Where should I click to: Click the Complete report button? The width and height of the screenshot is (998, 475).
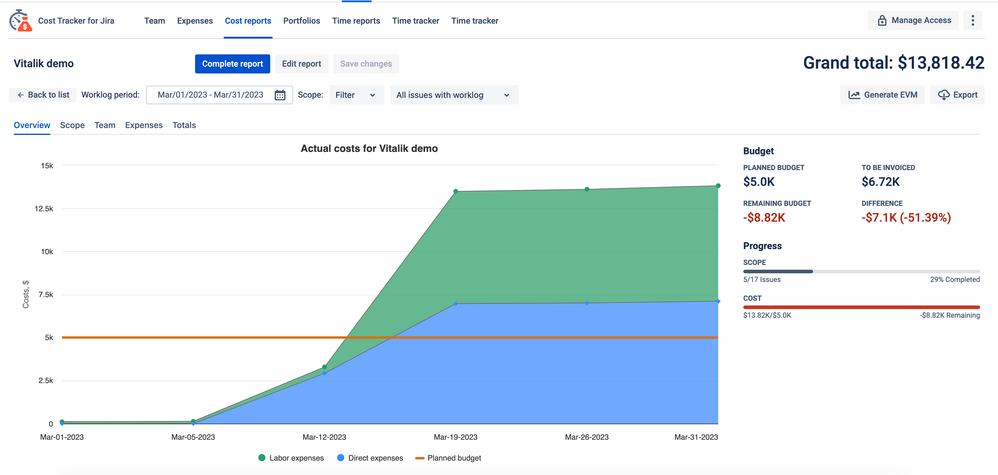pos(232,64)
